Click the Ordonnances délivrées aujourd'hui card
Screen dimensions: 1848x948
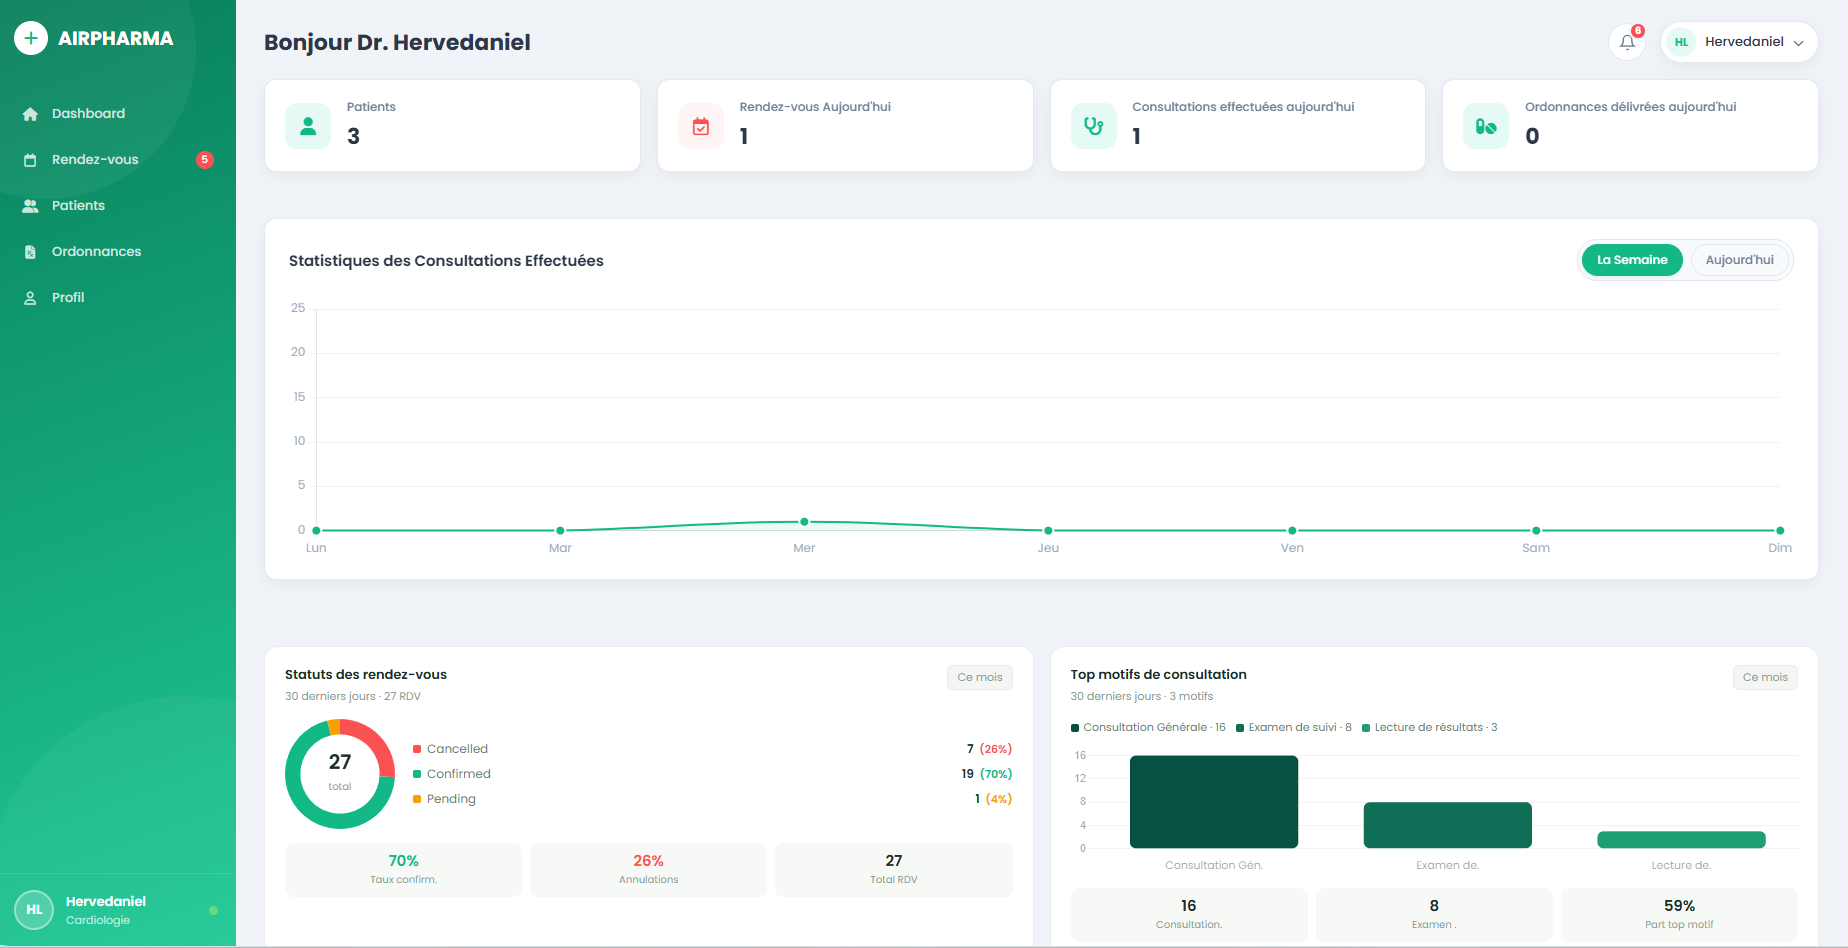tap(1630, 126)
